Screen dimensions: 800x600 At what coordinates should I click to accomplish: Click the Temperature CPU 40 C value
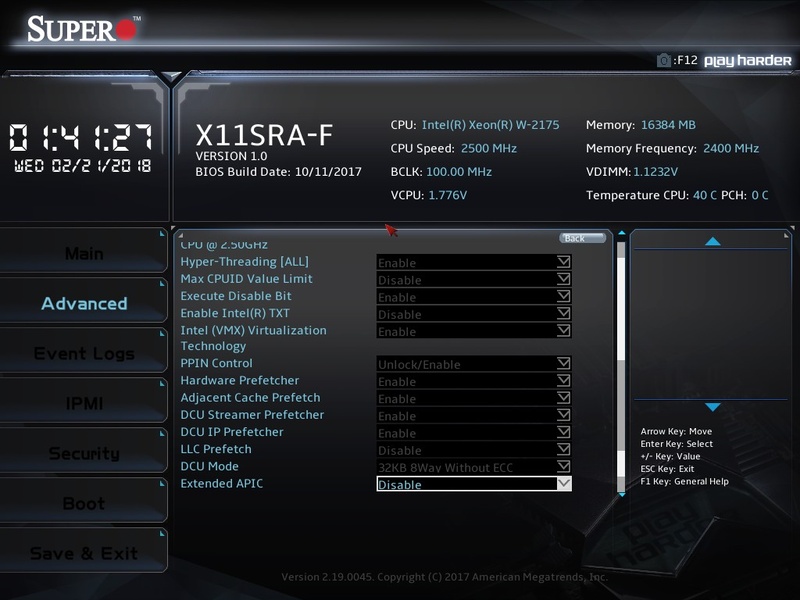click(705, 195)
